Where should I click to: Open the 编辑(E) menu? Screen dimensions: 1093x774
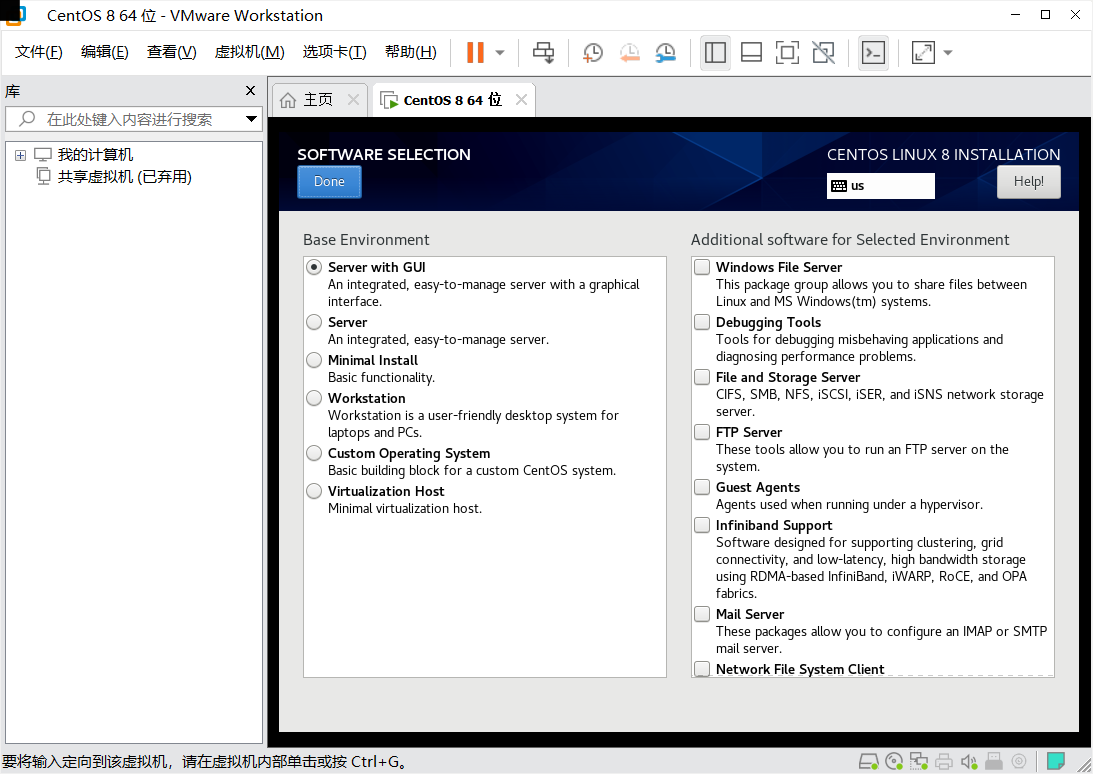[x=105, y=52]
